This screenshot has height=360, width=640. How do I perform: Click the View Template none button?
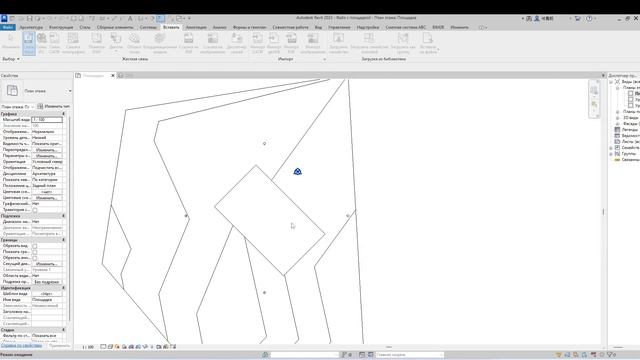coord(47,294)
